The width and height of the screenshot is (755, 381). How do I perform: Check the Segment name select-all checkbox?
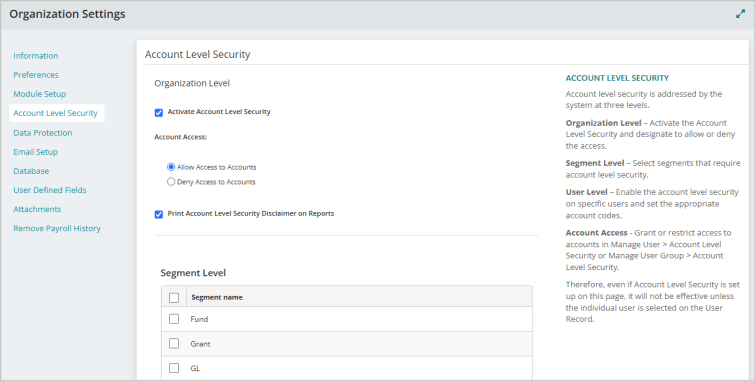[x=174, y=298]
